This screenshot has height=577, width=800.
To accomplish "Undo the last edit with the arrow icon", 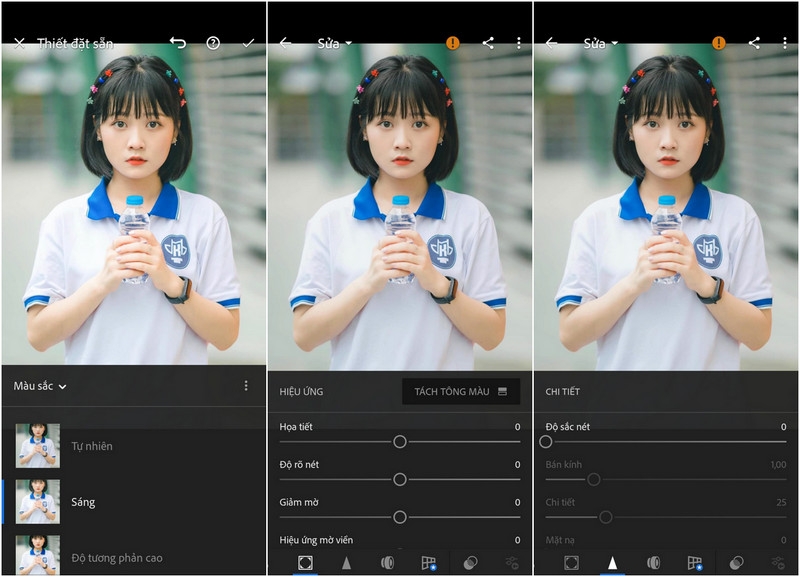I will [178, 43].
